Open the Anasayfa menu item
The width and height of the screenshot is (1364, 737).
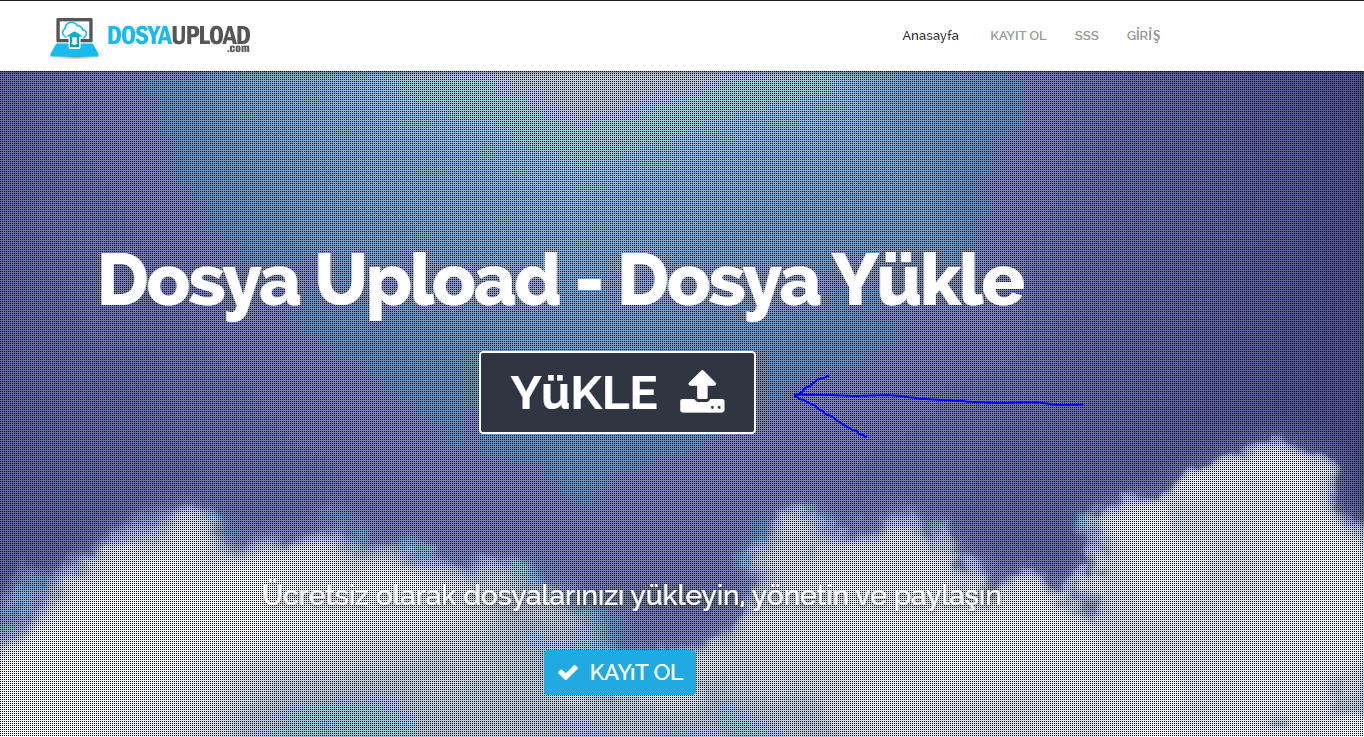[930, 36]
